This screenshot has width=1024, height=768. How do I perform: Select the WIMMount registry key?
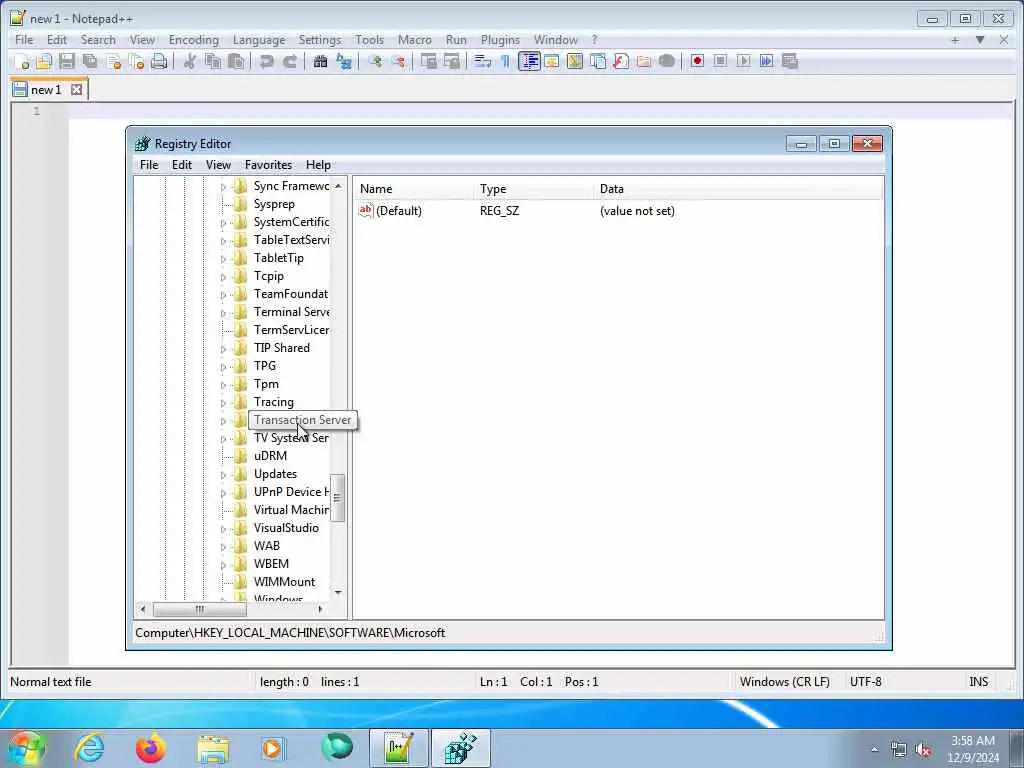click(x=284, y=582)
